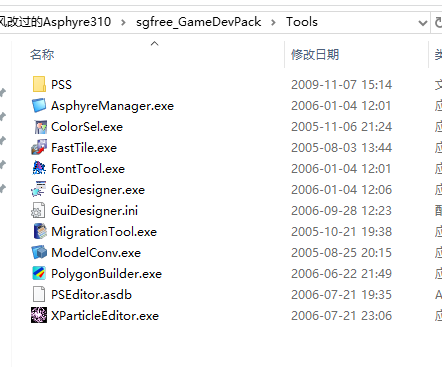Click date 2005-08-25 20:15
The height and width of the screenshot is (367, 442).
(x=341, y=253)
